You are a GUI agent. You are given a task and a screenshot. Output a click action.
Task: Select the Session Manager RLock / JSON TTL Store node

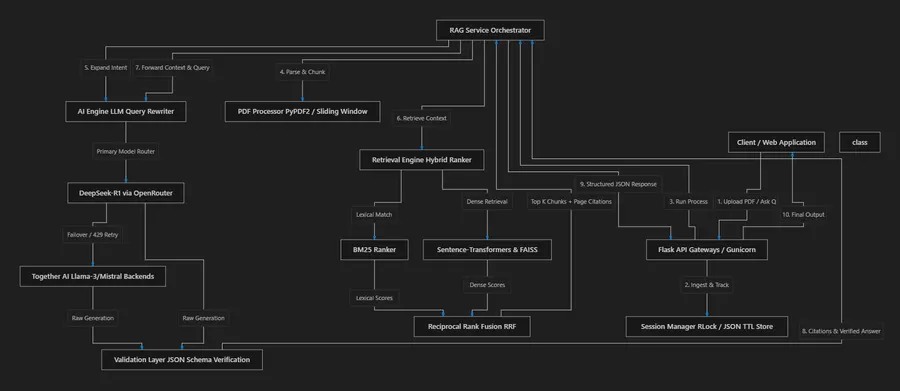coord(707,326)
